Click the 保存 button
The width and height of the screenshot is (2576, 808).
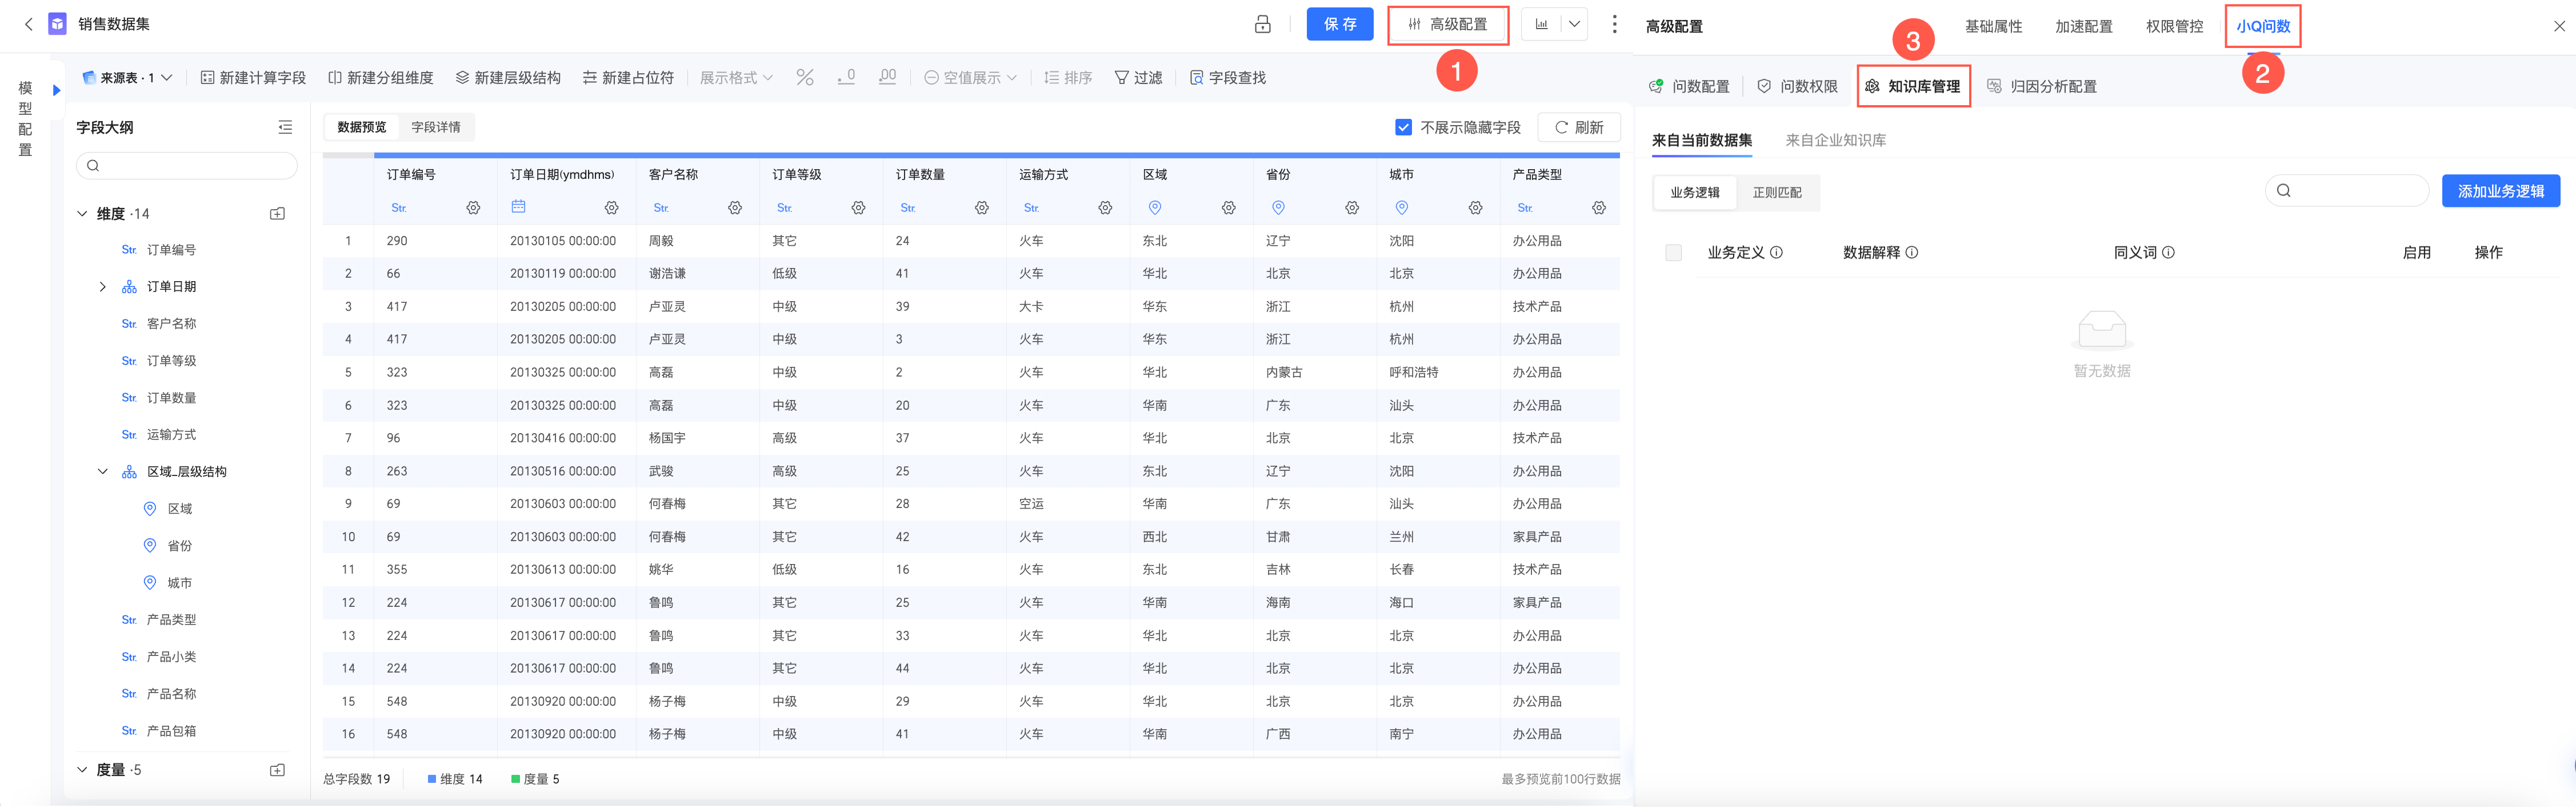click(x=1339, y=24)
